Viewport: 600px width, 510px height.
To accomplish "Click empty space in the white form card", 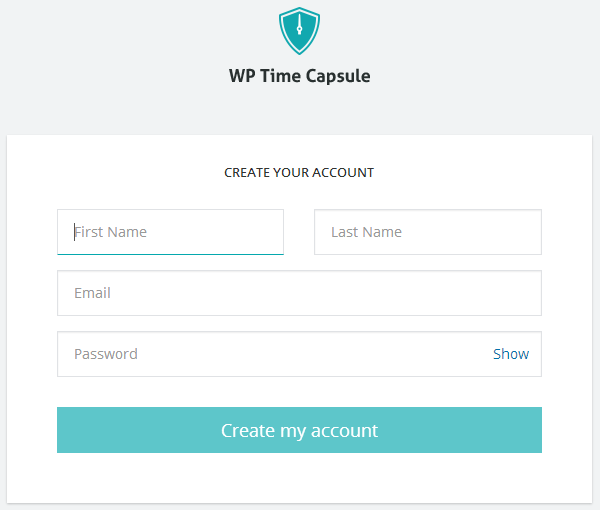I will [x=299, y=478].
